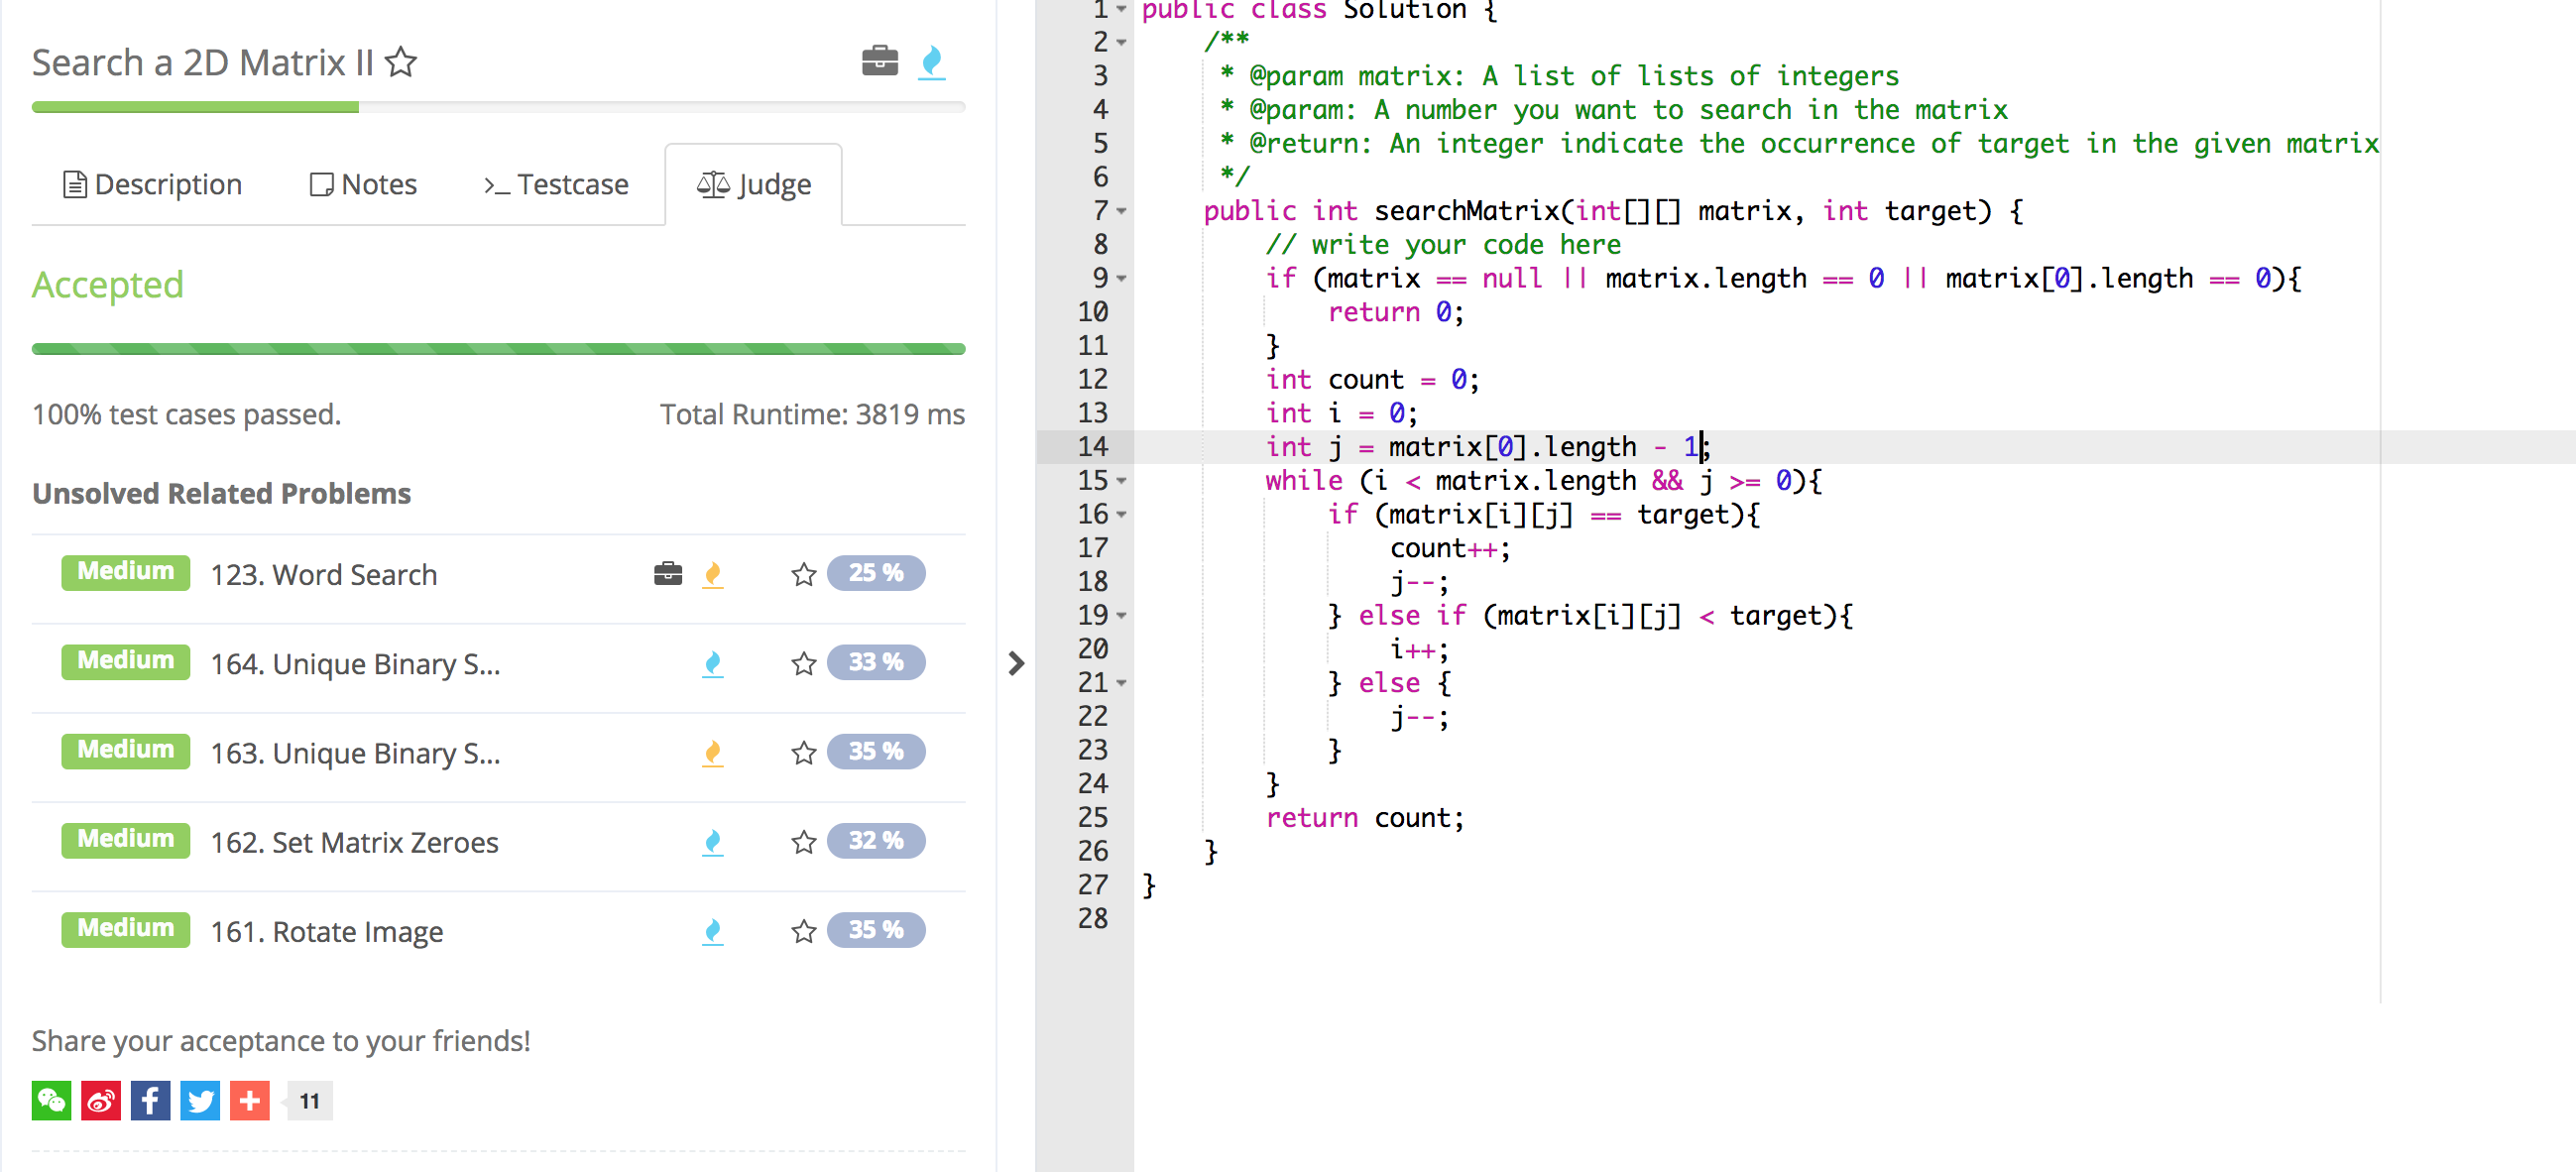Click blue flame icon in Set Matrix Zeroes row

(x=712, y=842)
